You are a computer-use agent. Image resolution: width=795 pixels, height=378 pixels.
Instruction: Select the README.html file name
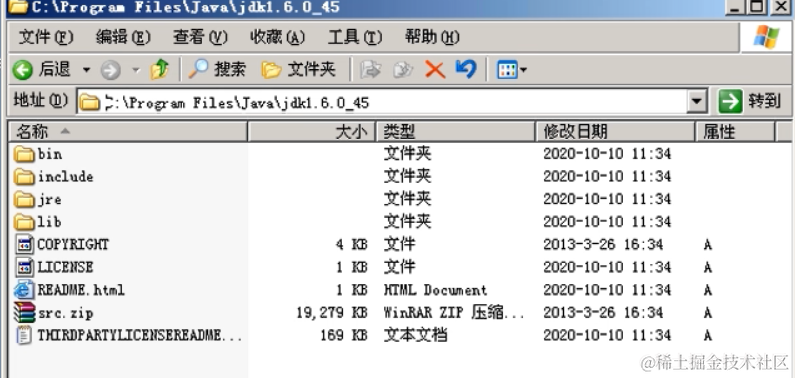coord(81,290)
